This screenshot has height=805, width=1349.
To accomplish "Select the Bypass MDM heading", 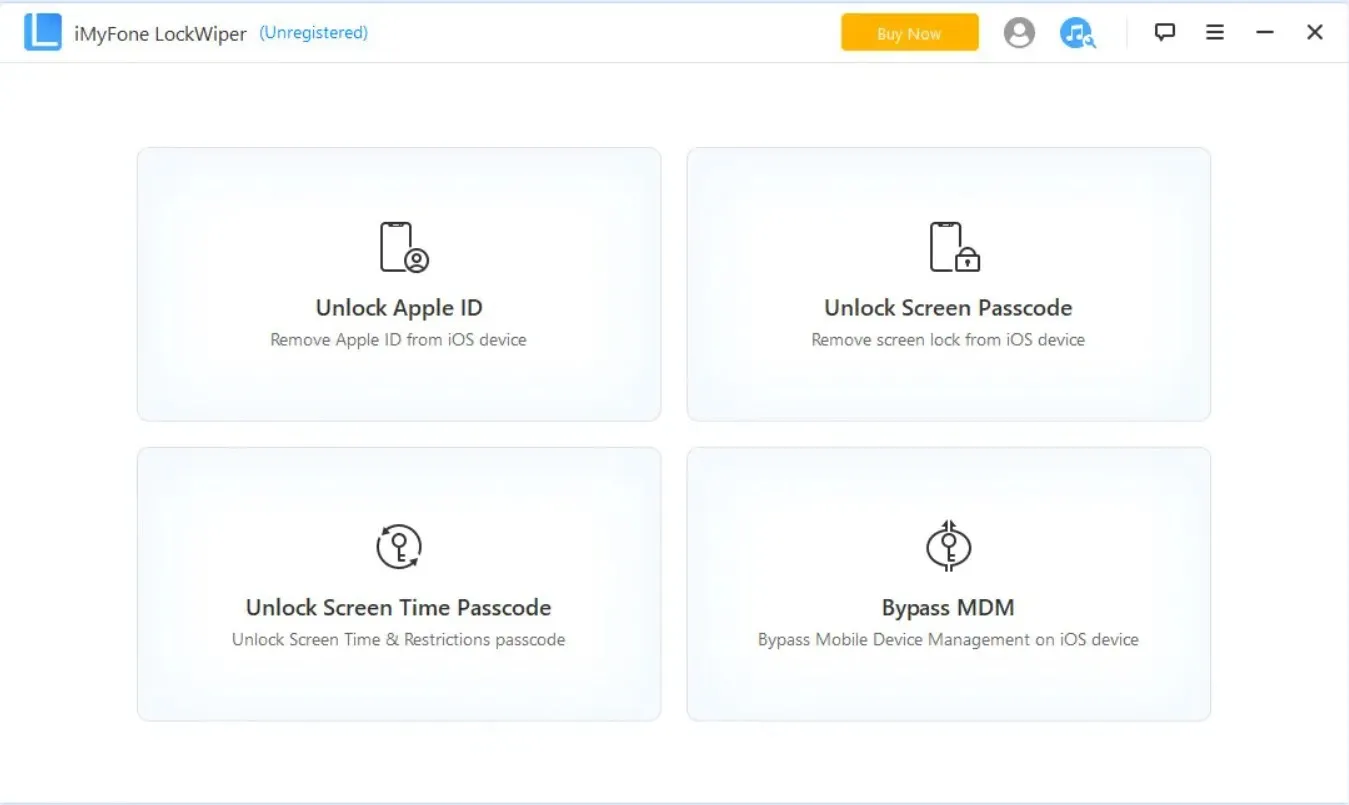I will click(x=948, y=608).
